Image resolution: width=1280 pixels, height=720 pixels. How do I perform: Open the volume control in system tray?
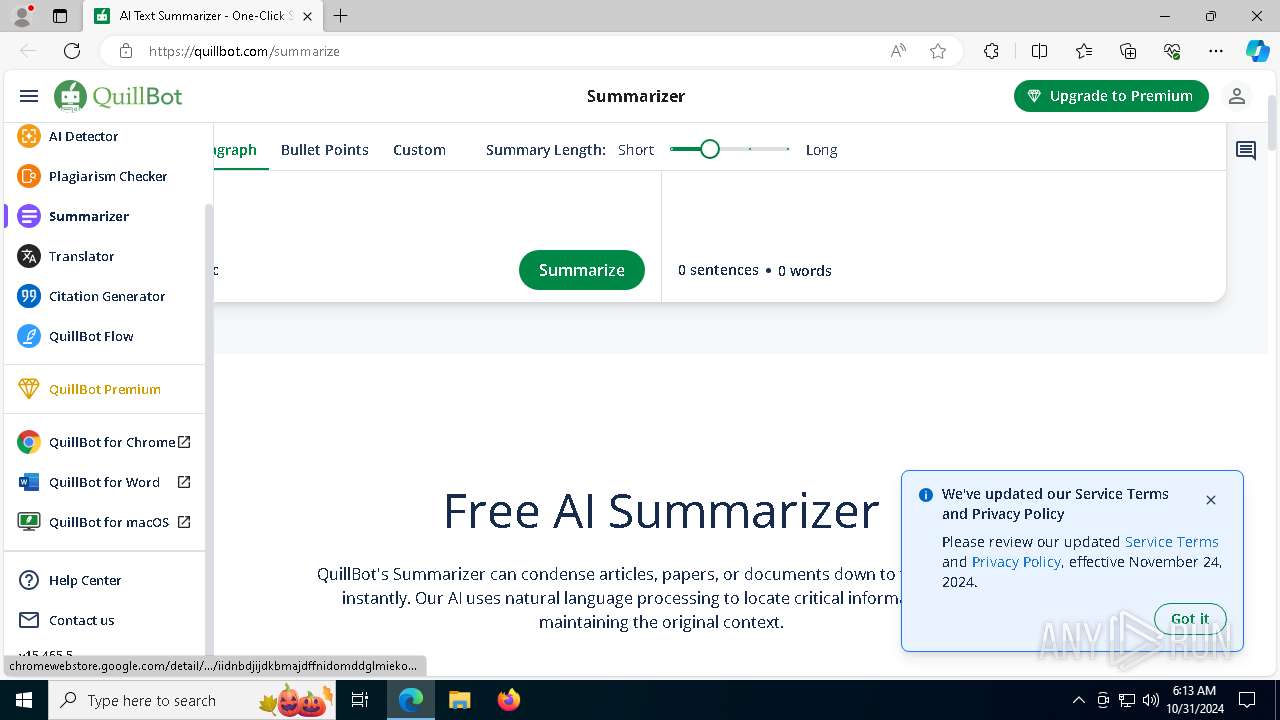[1150, 700]
